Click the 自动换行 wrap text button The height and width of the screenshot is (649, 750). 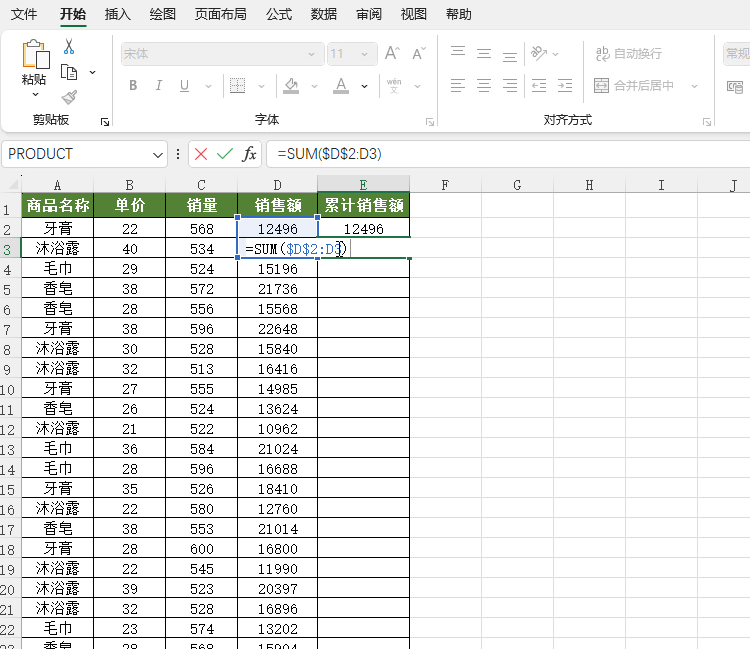[629, 54]
